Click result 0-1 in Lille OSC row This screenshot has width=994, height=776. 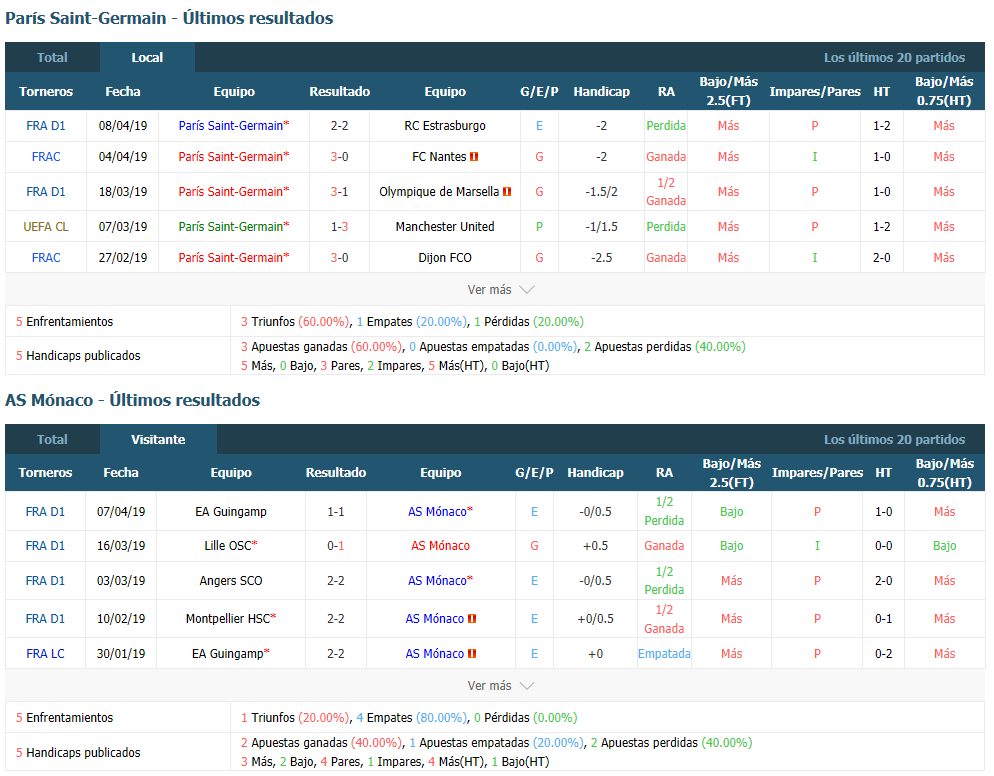(335, 546)
